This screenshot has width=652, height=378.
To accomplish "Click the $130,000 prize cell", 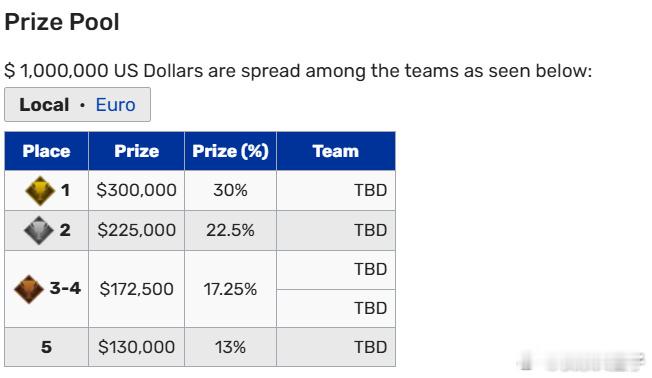I will (136, 347).
